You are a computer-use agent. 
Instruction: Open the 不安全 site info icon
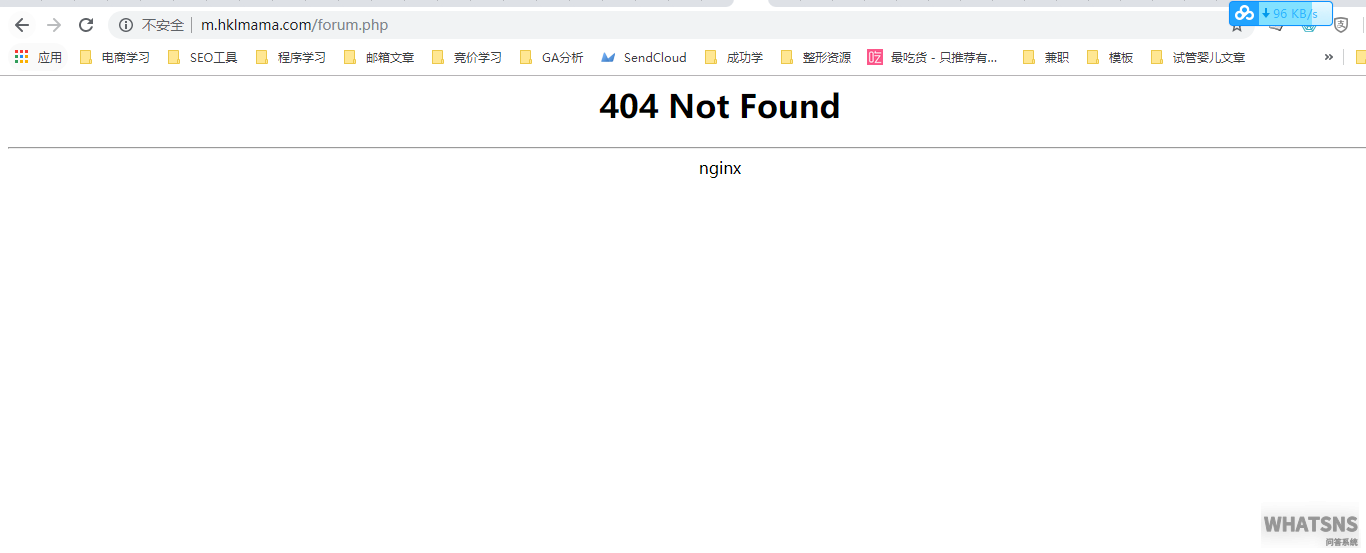pos(126,25)
